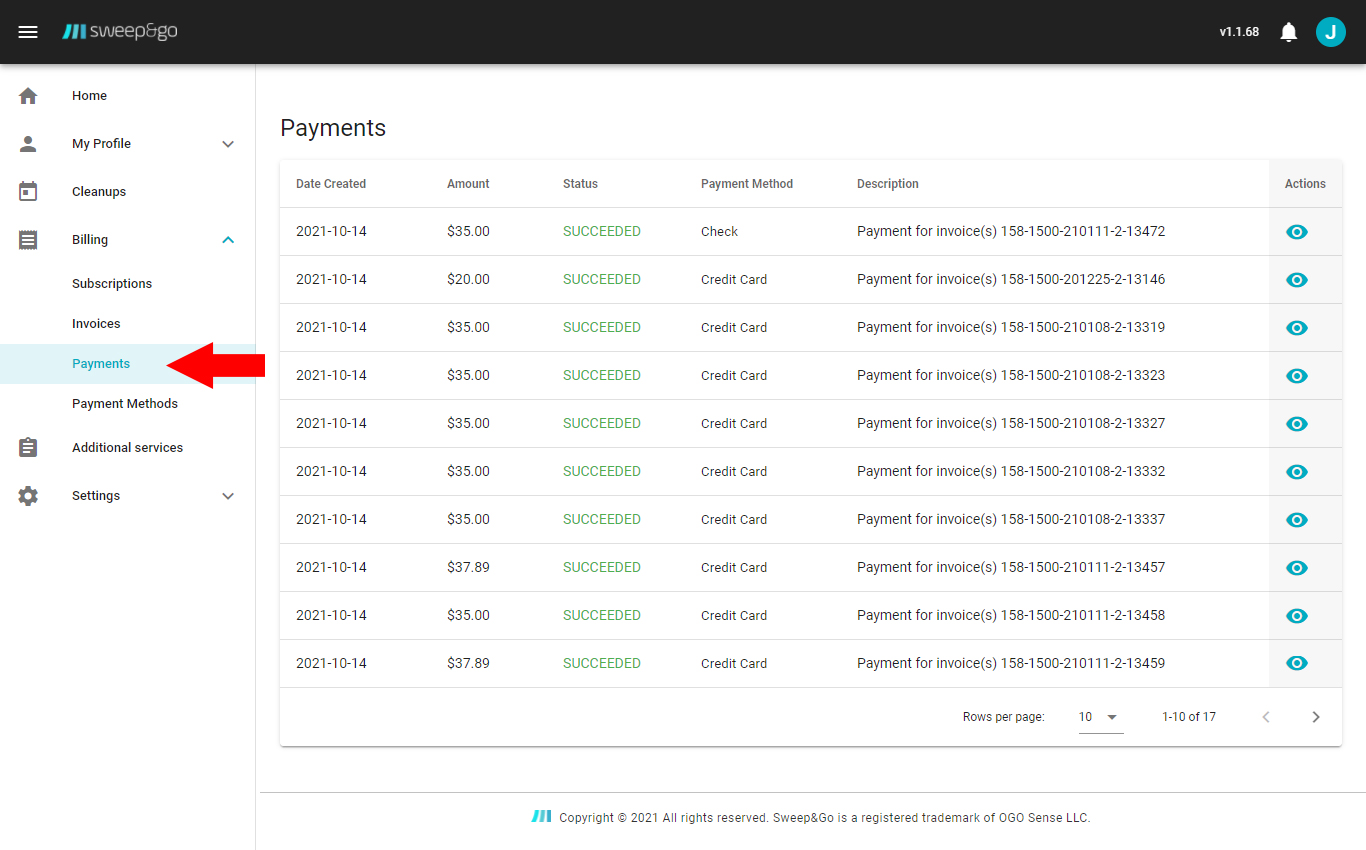The width and height of the screenshot is (1366, 850).
Task: Click the Billing sidebar icon
Action: (28, 239)
